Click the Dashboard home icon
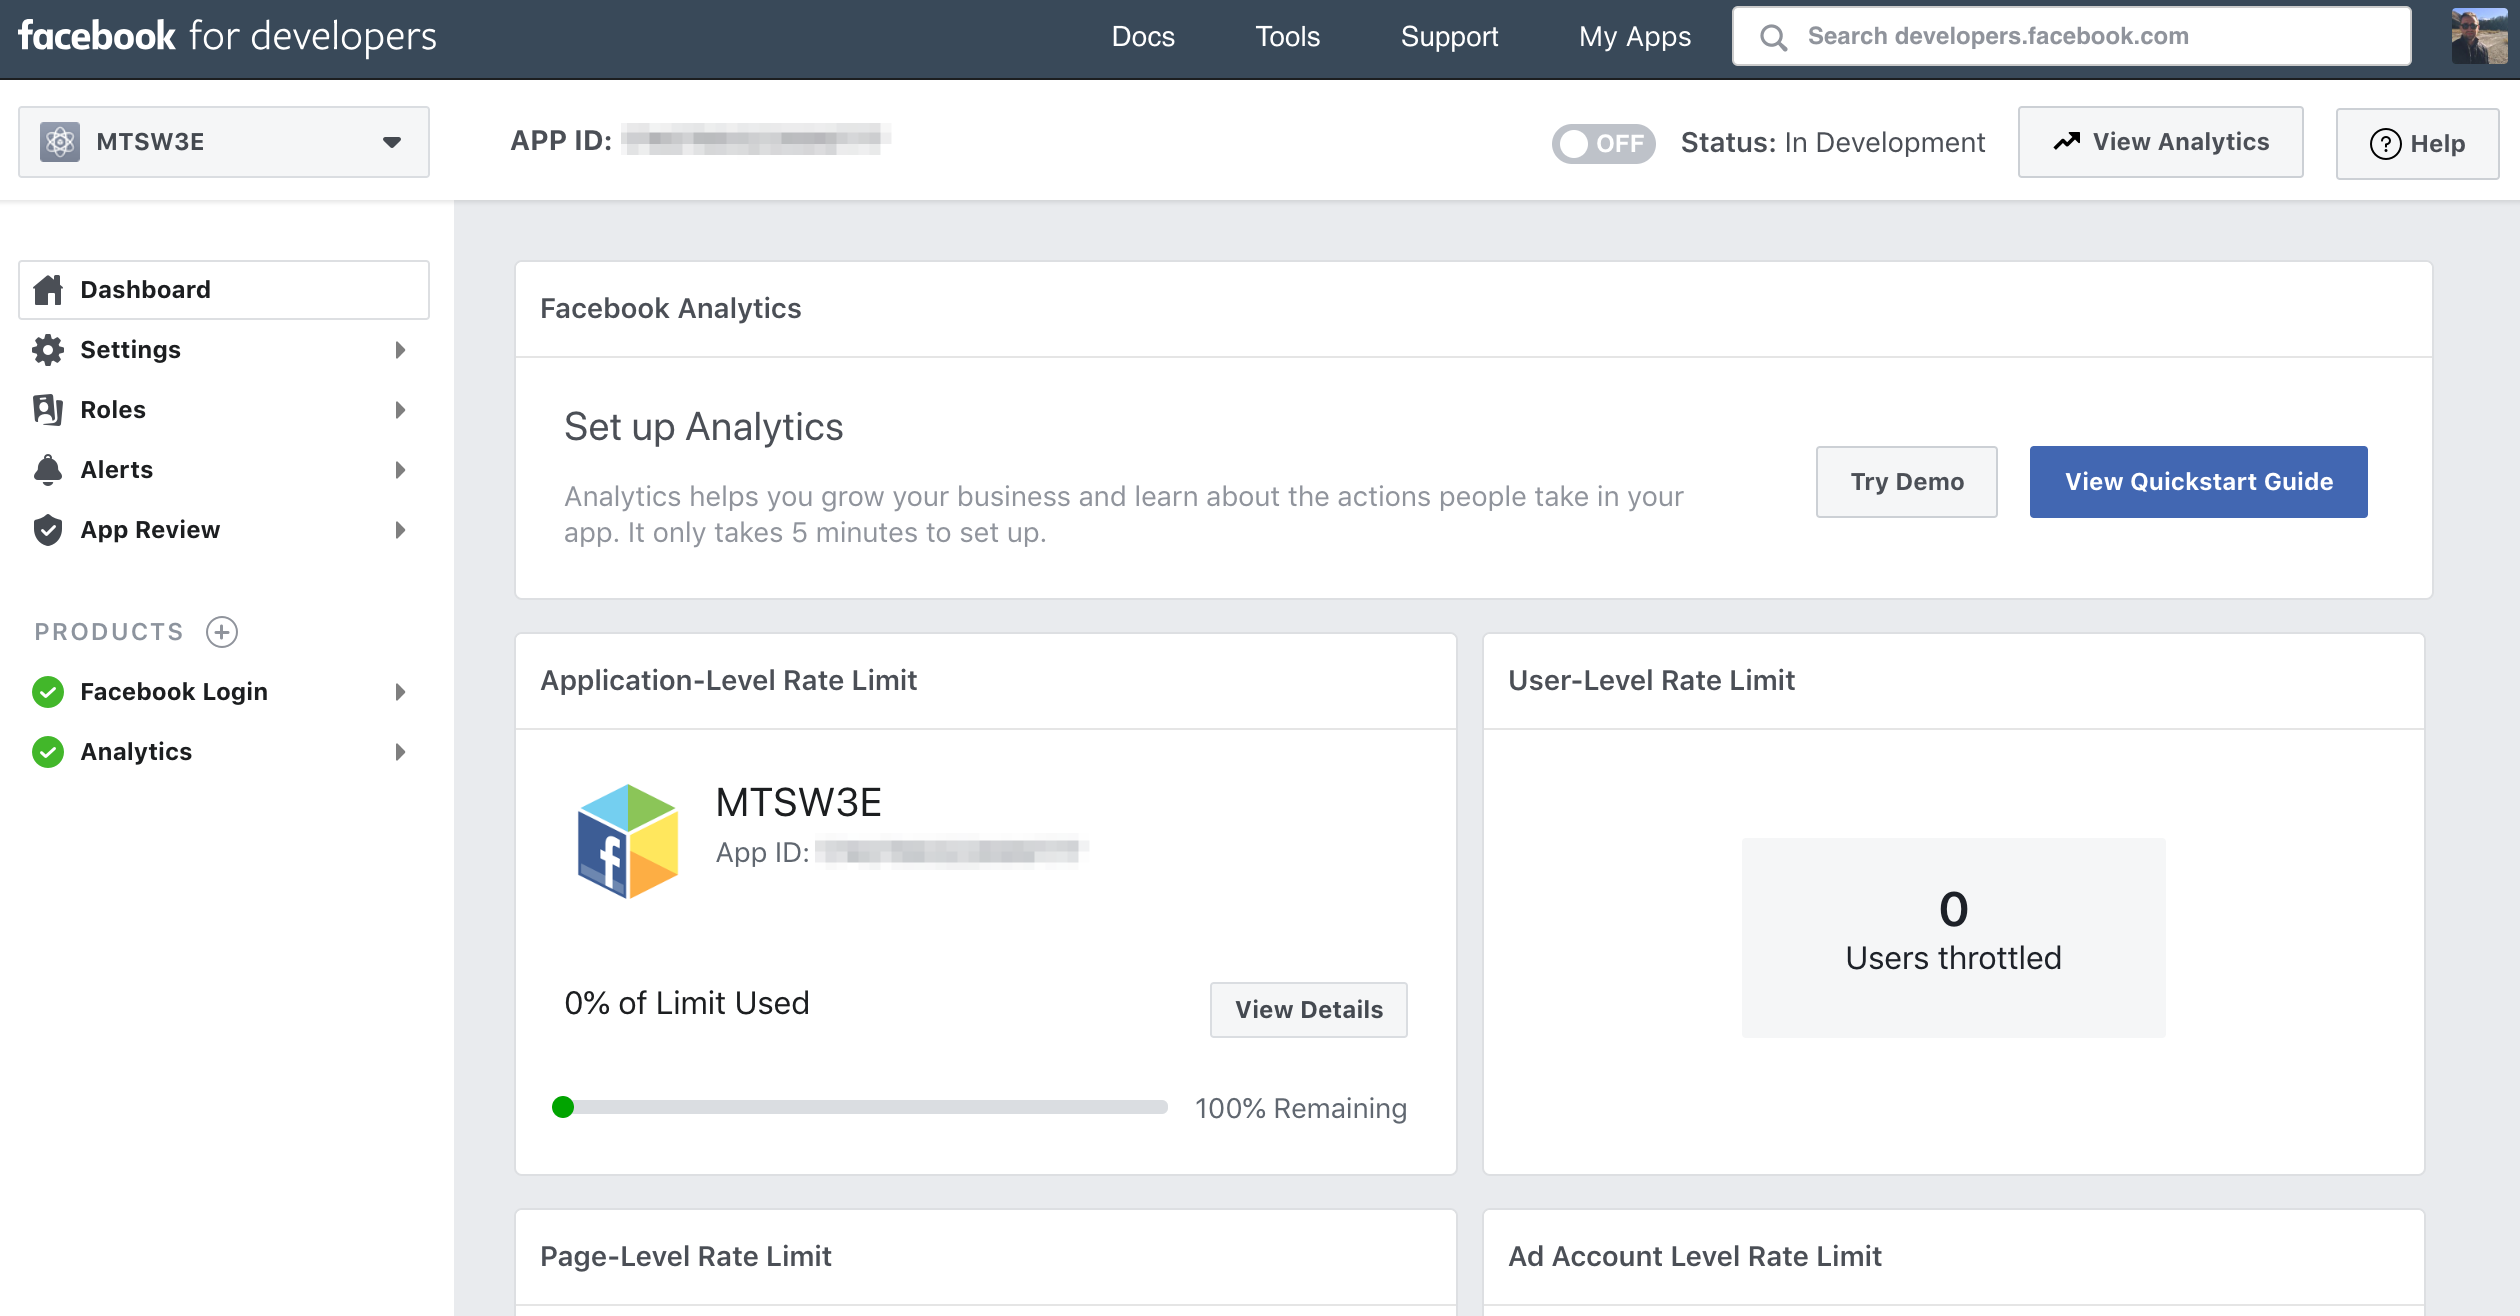The image size is (2520, 1316). [48, 290]
